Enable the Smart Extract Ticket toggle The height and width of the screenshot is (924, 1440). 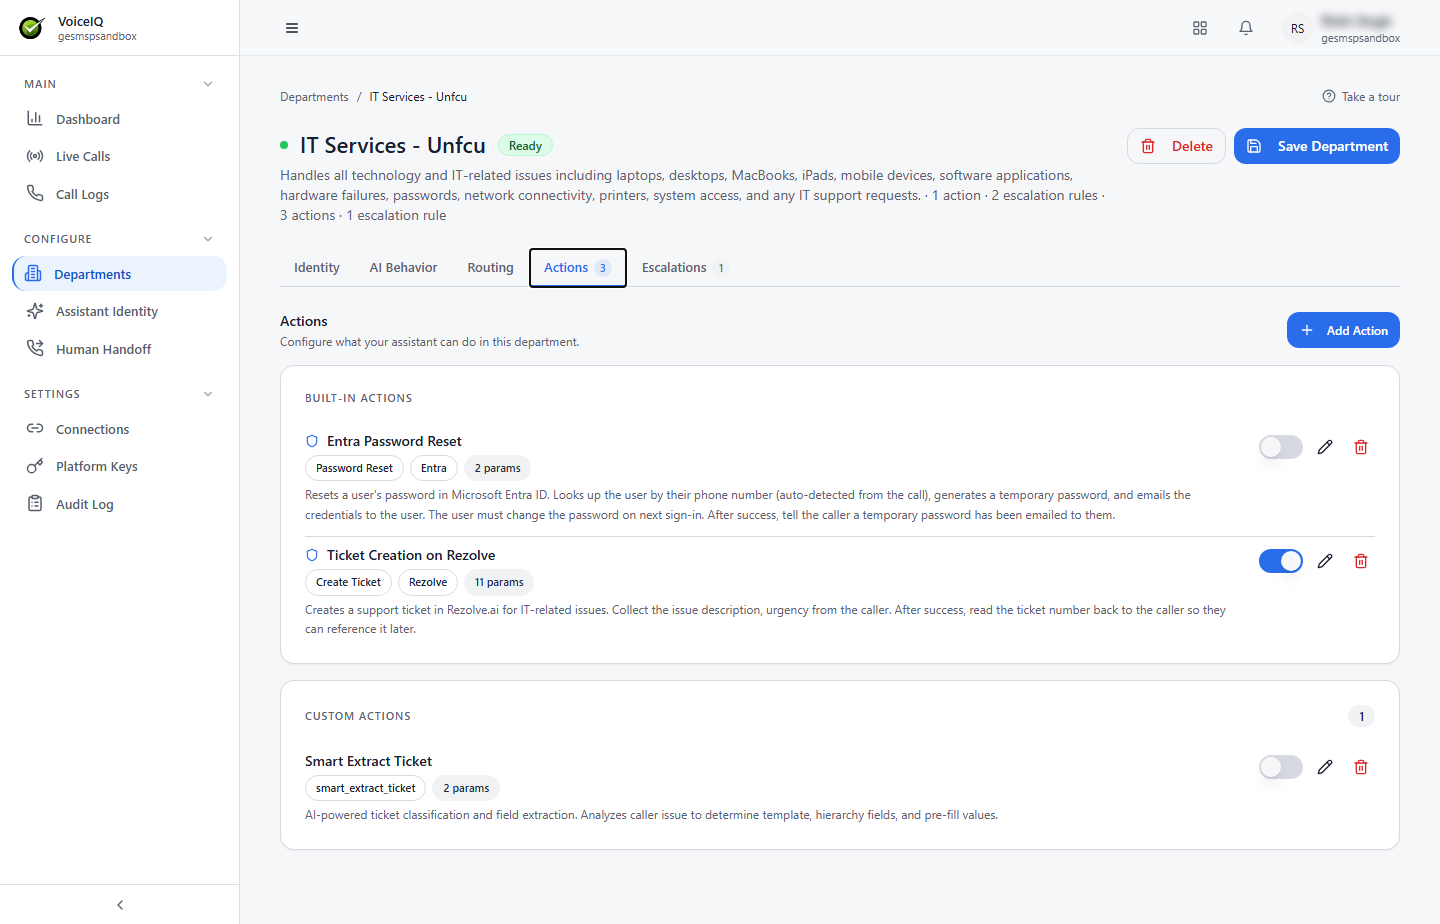click(1281, 767)
